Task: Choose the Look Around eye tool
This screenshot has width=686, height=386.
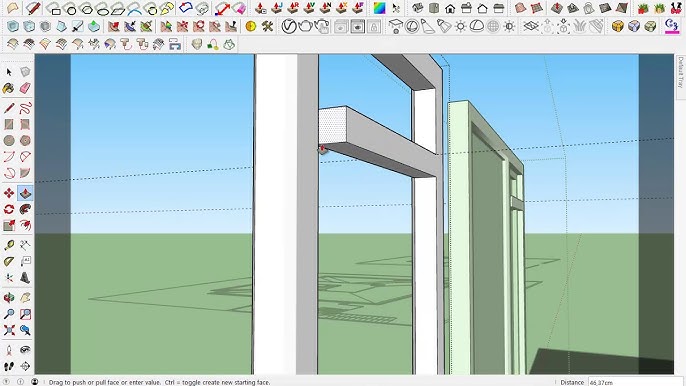Action: pos(25,350)
